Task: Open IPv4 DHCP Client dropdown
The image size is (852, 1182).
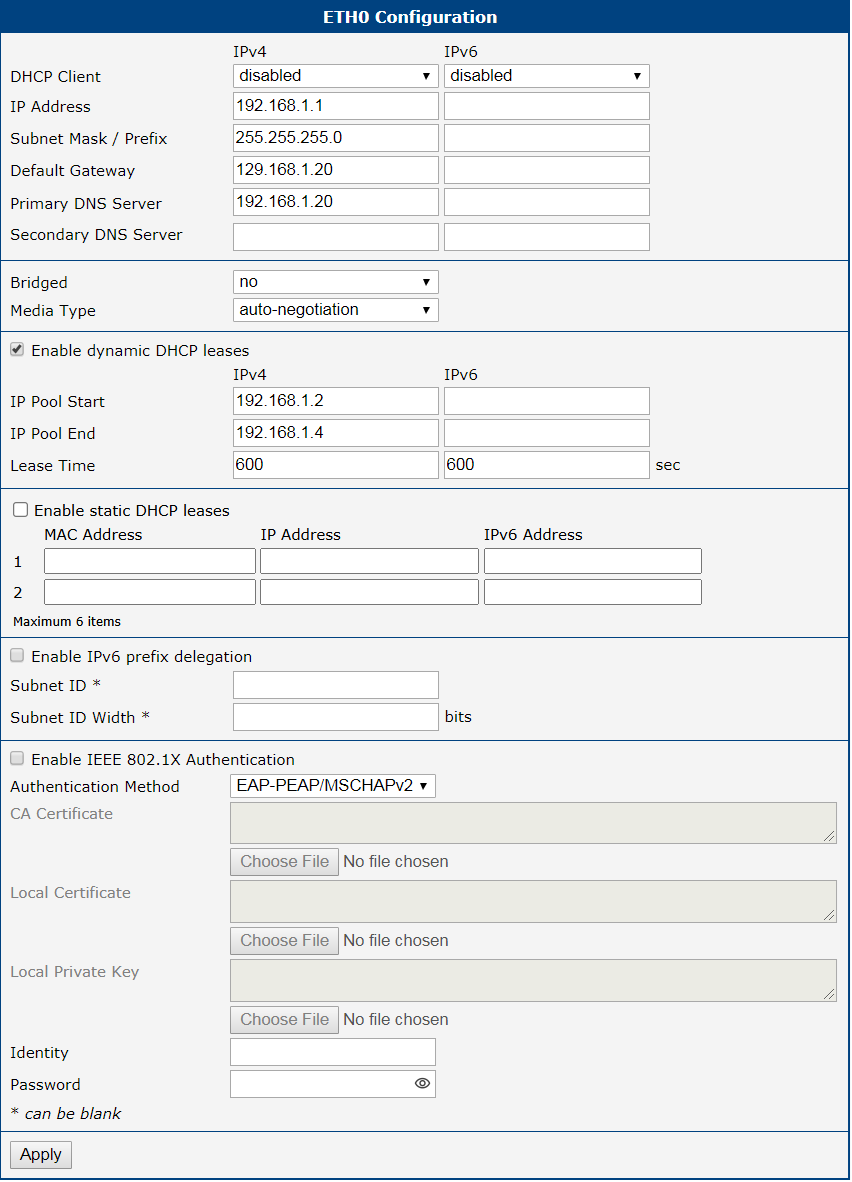Action: tap(336, 75)
